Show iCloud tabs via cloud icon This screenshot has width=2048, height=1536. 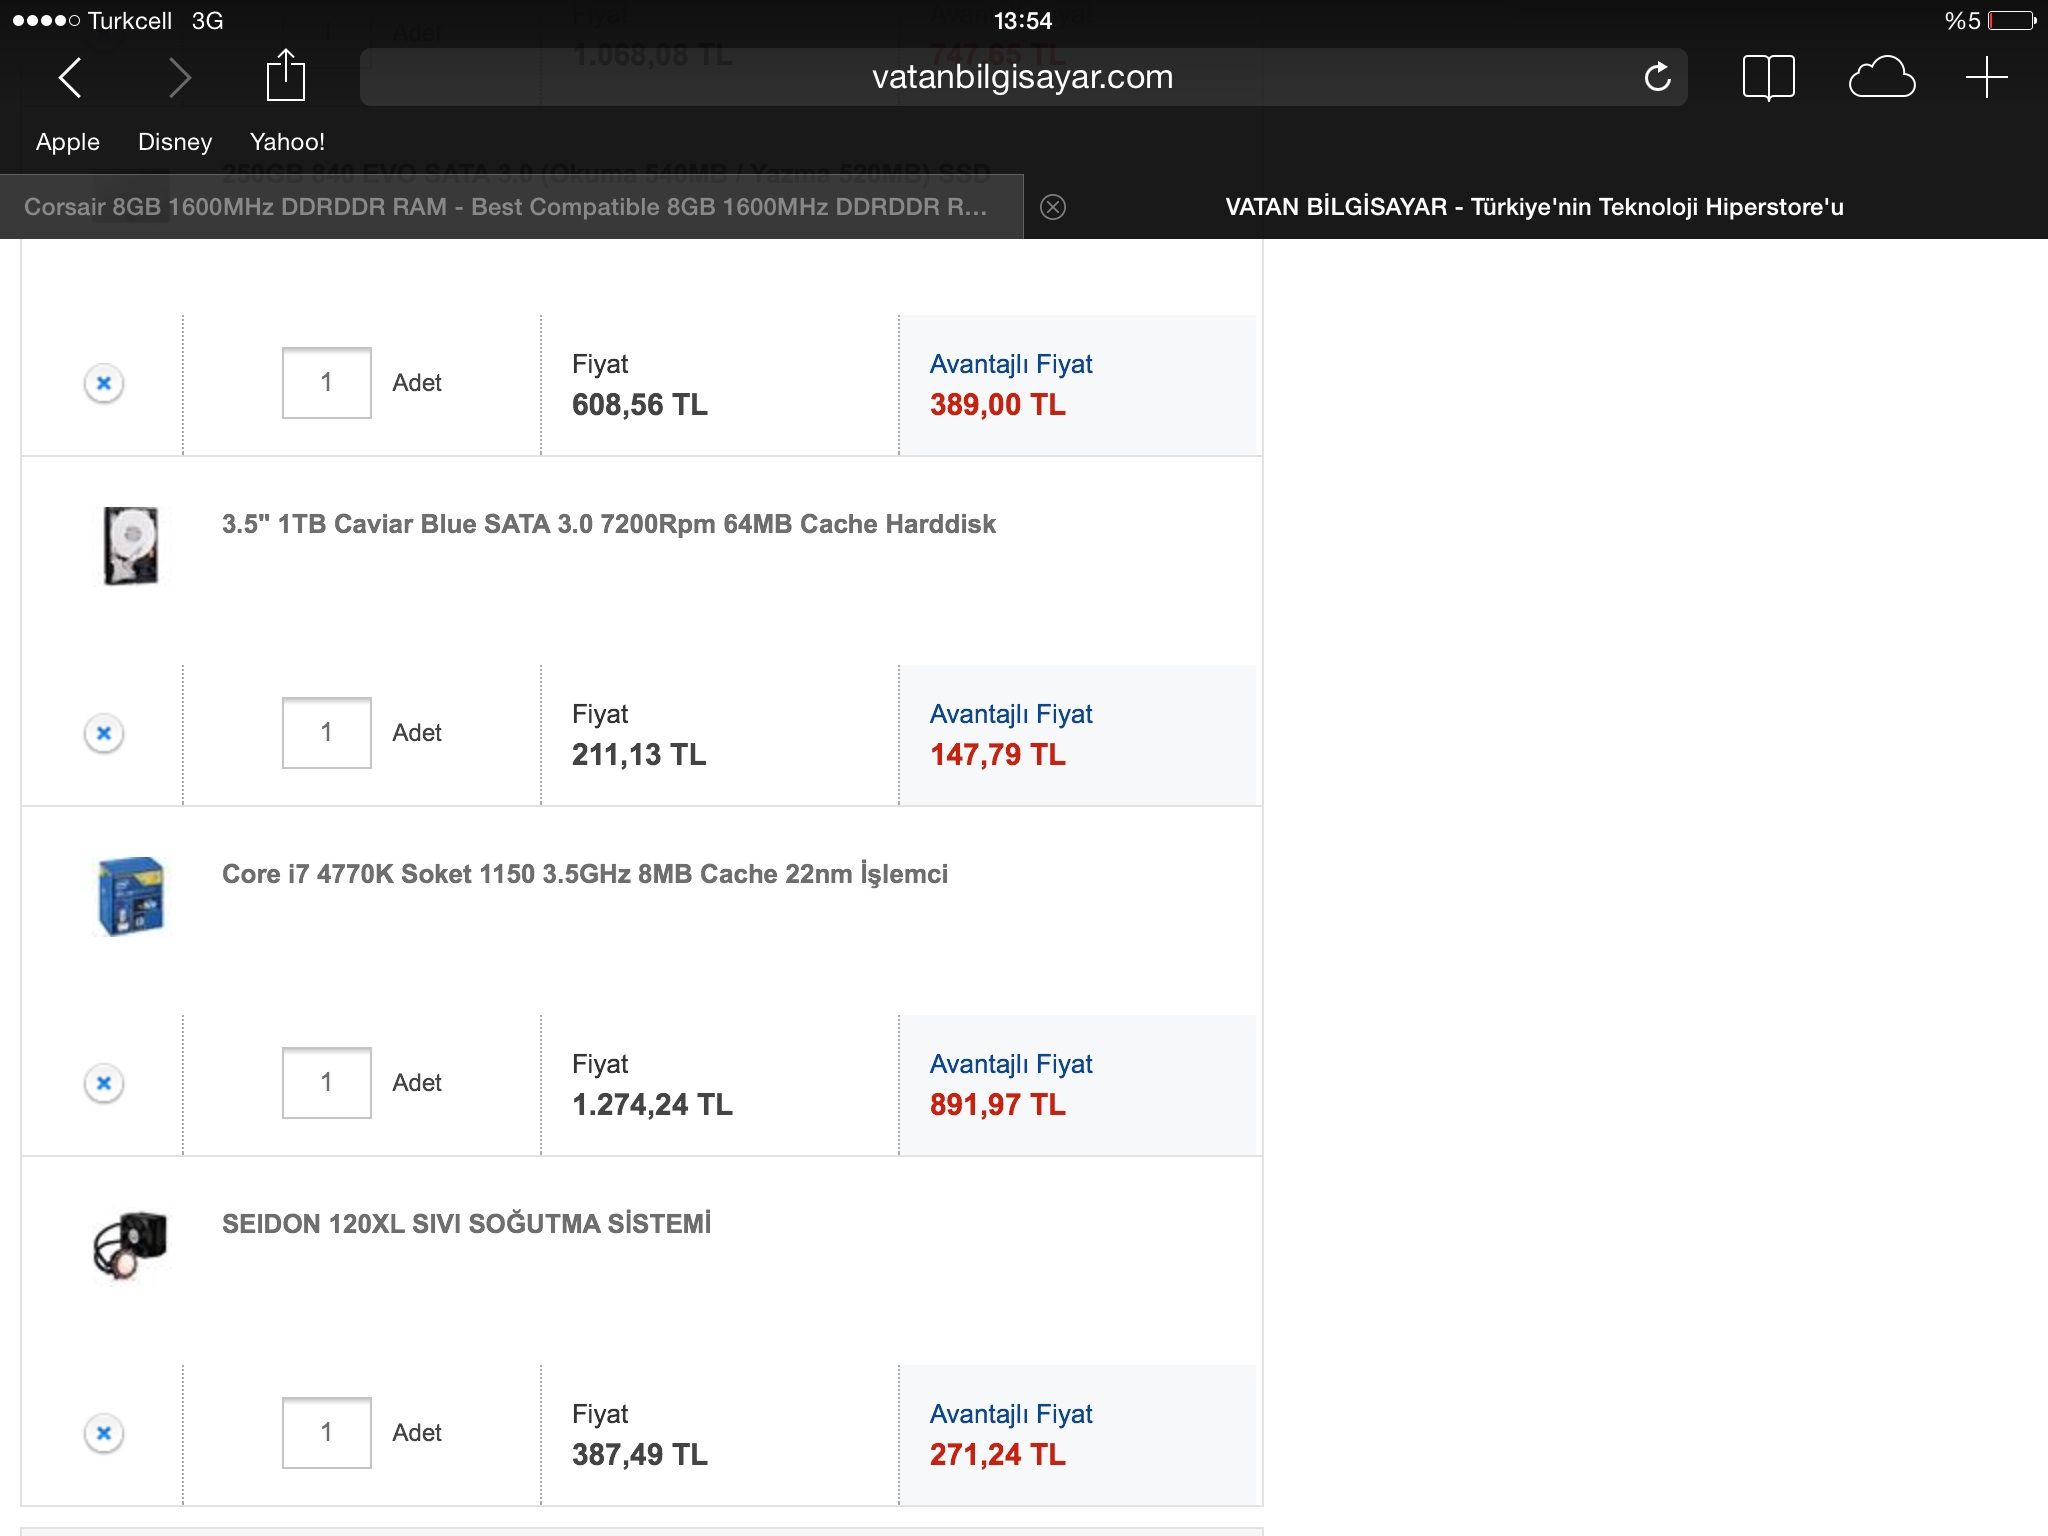[1881, 77]
